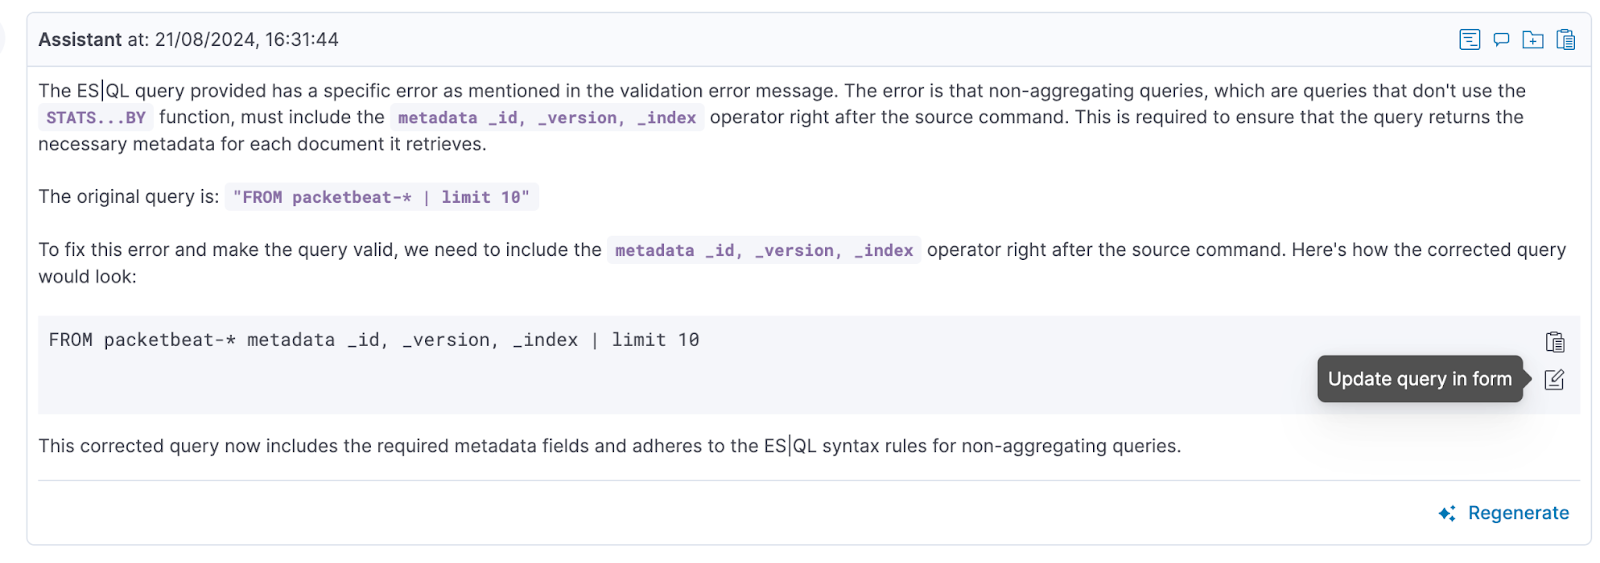Click the metadata snippet following 'To fix this error'
Image resolution: width=1600 pixels, height=563 pixels.
coord(764,250)
